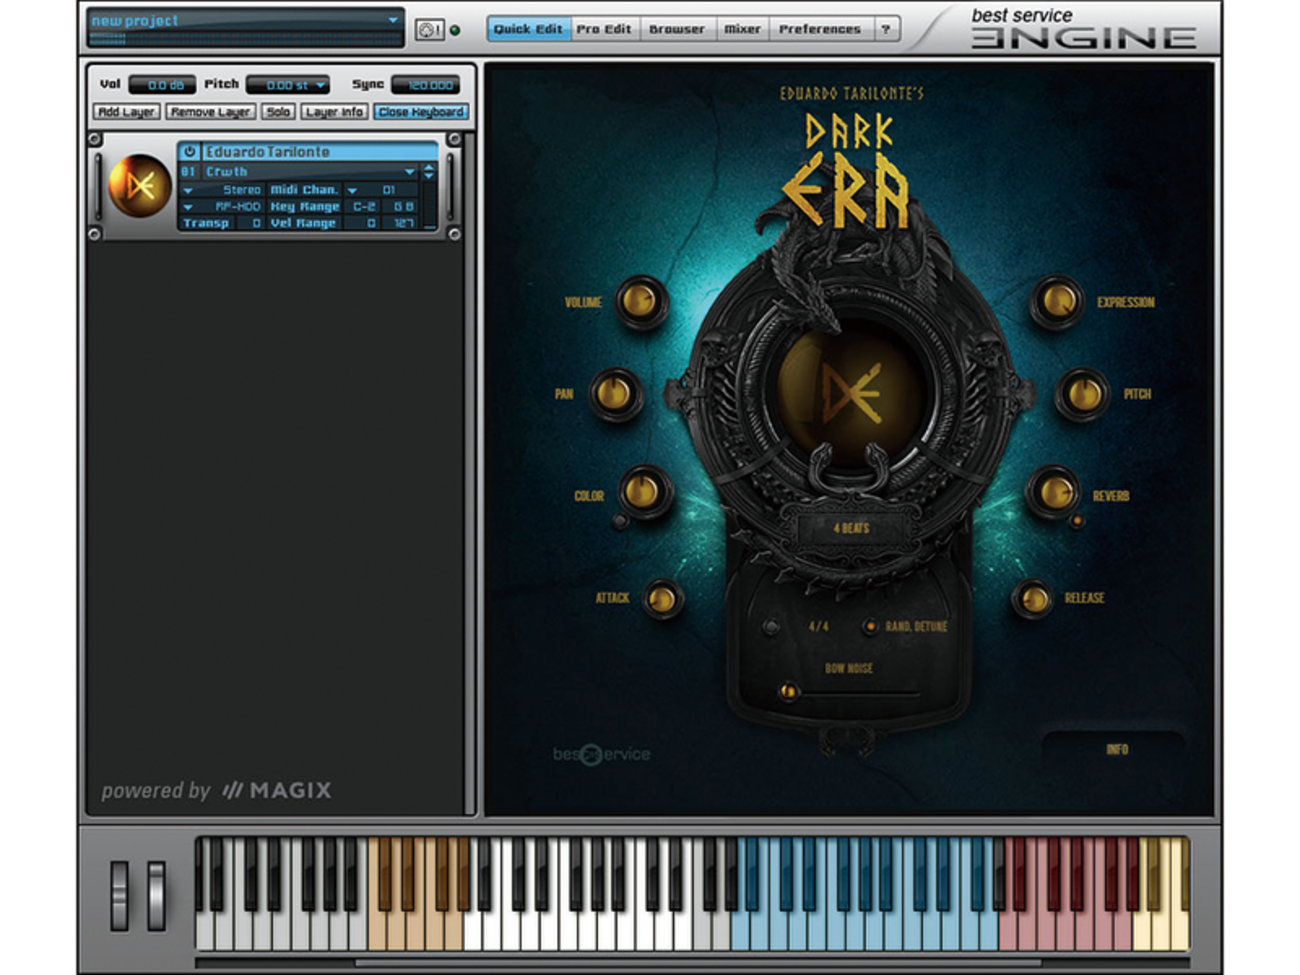Adjust the Release knob

[1032, 599]
